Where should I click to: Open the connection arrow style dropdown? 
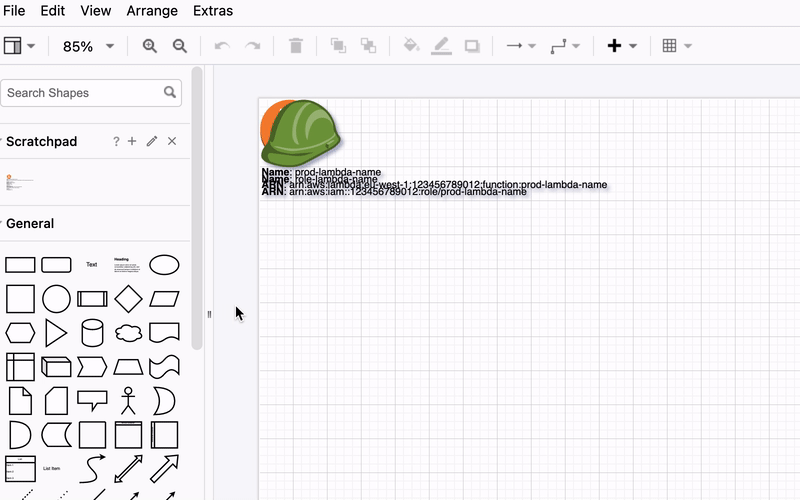[x=520, y=46]
